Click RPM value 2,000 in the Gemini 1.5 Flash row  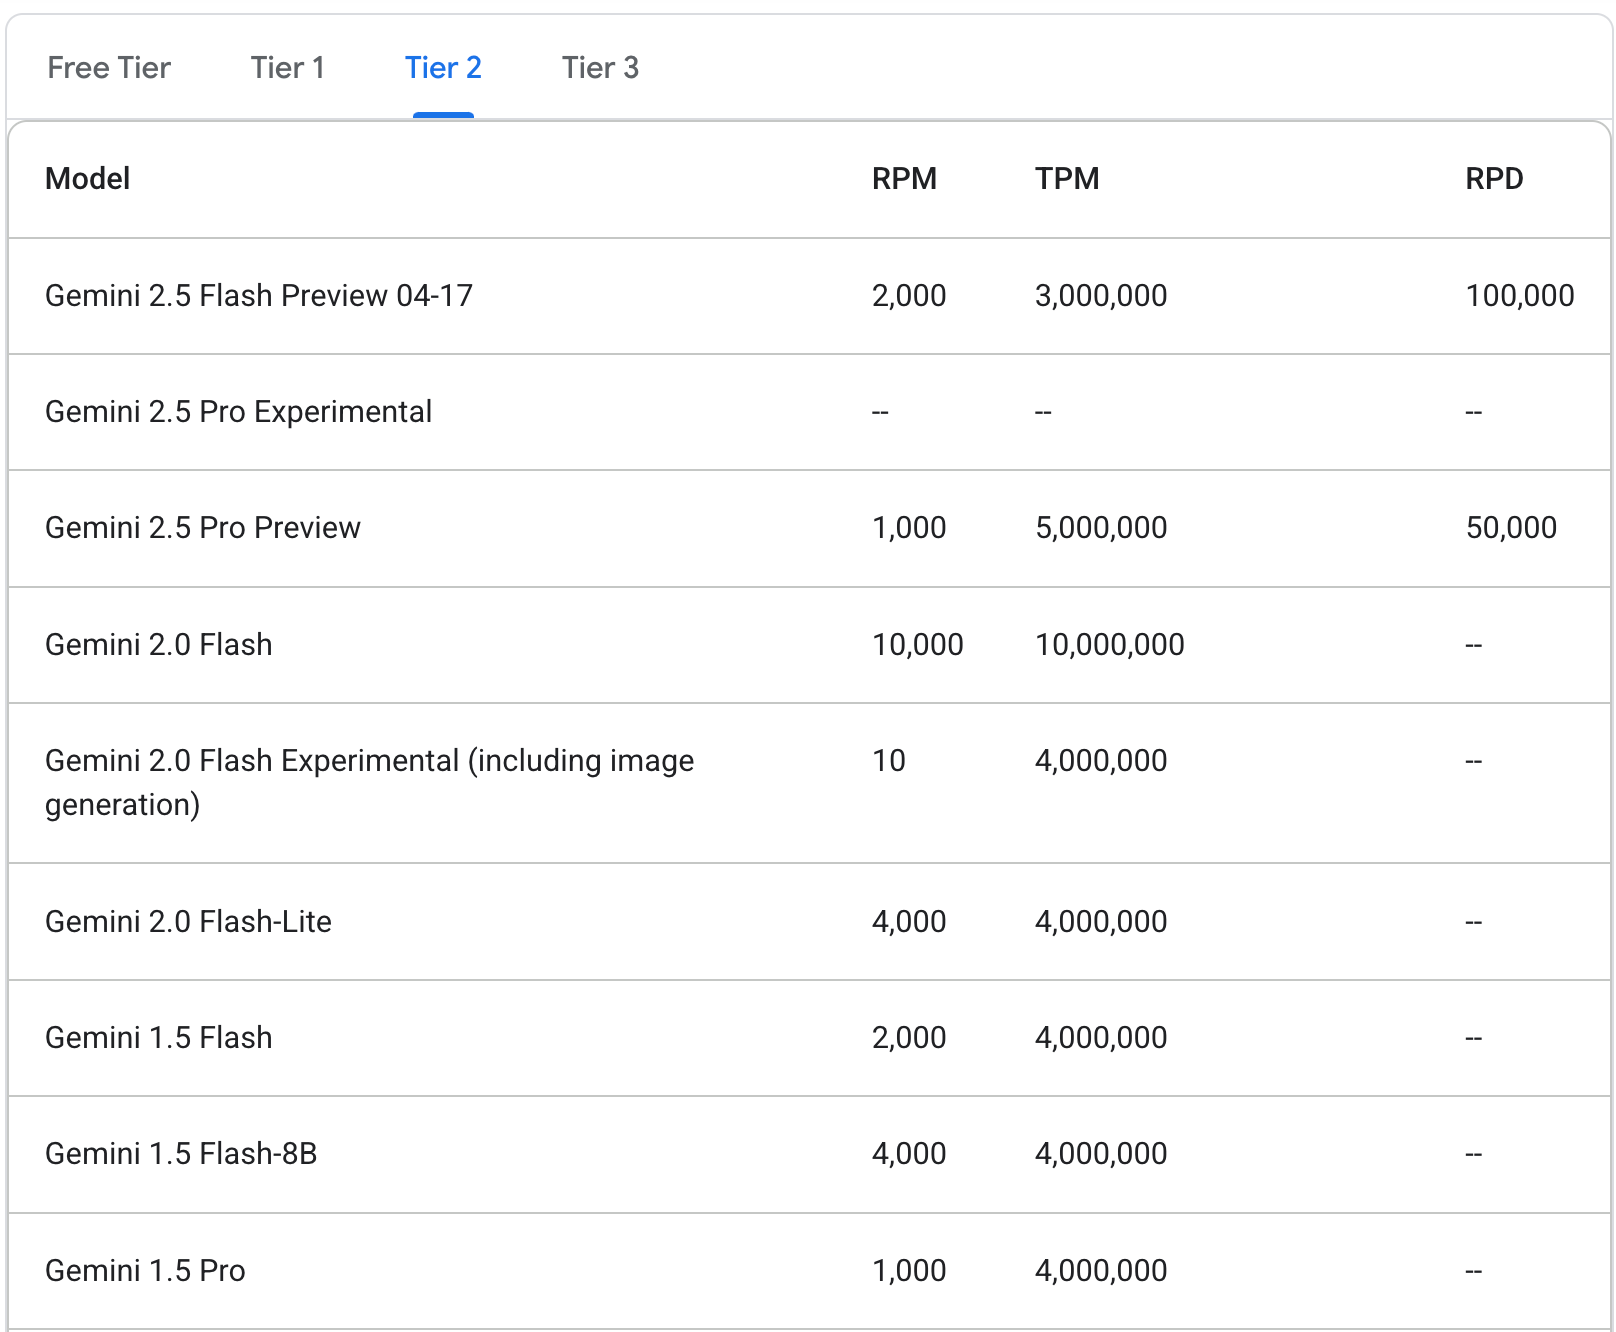(x=909, y=1038)
